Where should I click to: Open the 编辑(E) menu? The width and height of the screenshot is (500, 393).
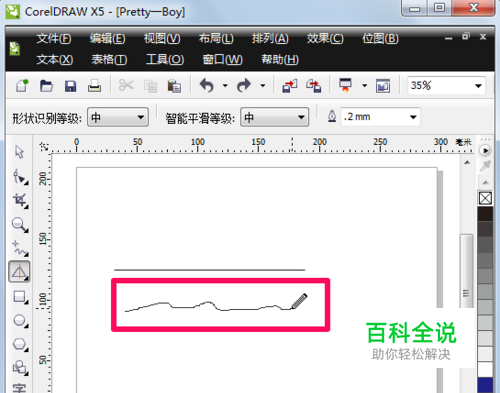click(107, 39)
